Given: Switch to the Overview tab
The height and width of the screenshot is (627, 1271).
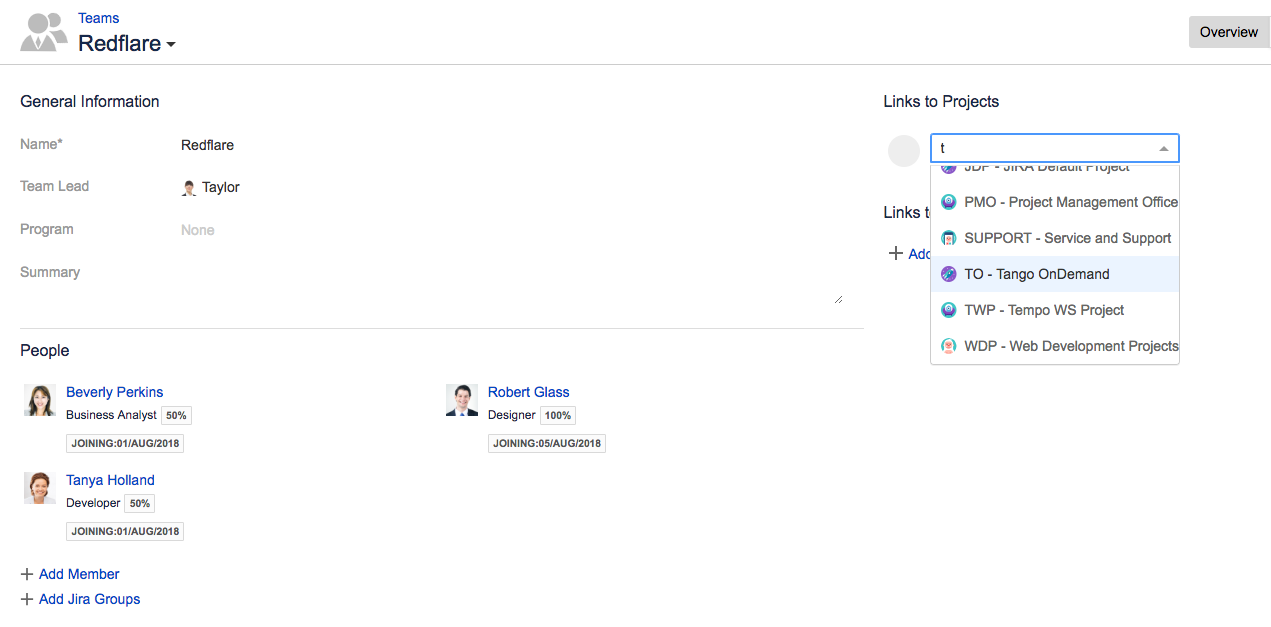Looking at the screenshot, I should coord(1228,32).
